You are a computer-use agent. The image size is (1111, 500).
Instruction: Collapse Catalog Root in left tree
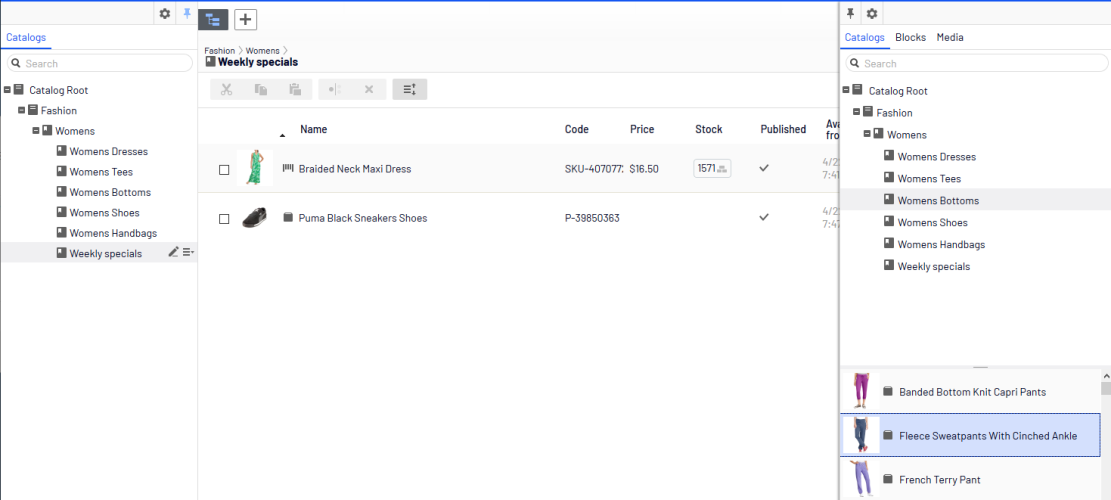7,90
